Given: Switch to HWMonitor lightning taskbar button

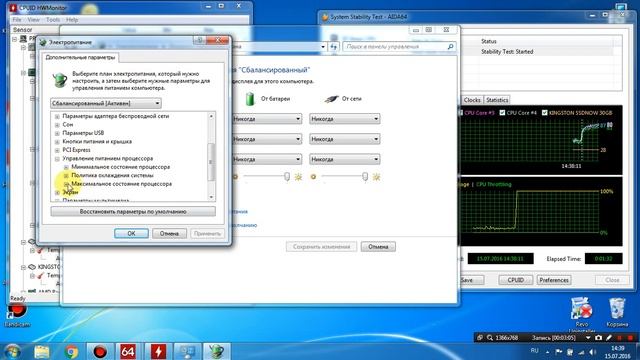Looking at the screenshot, I should pyautogui.click(x=158, y=351).
